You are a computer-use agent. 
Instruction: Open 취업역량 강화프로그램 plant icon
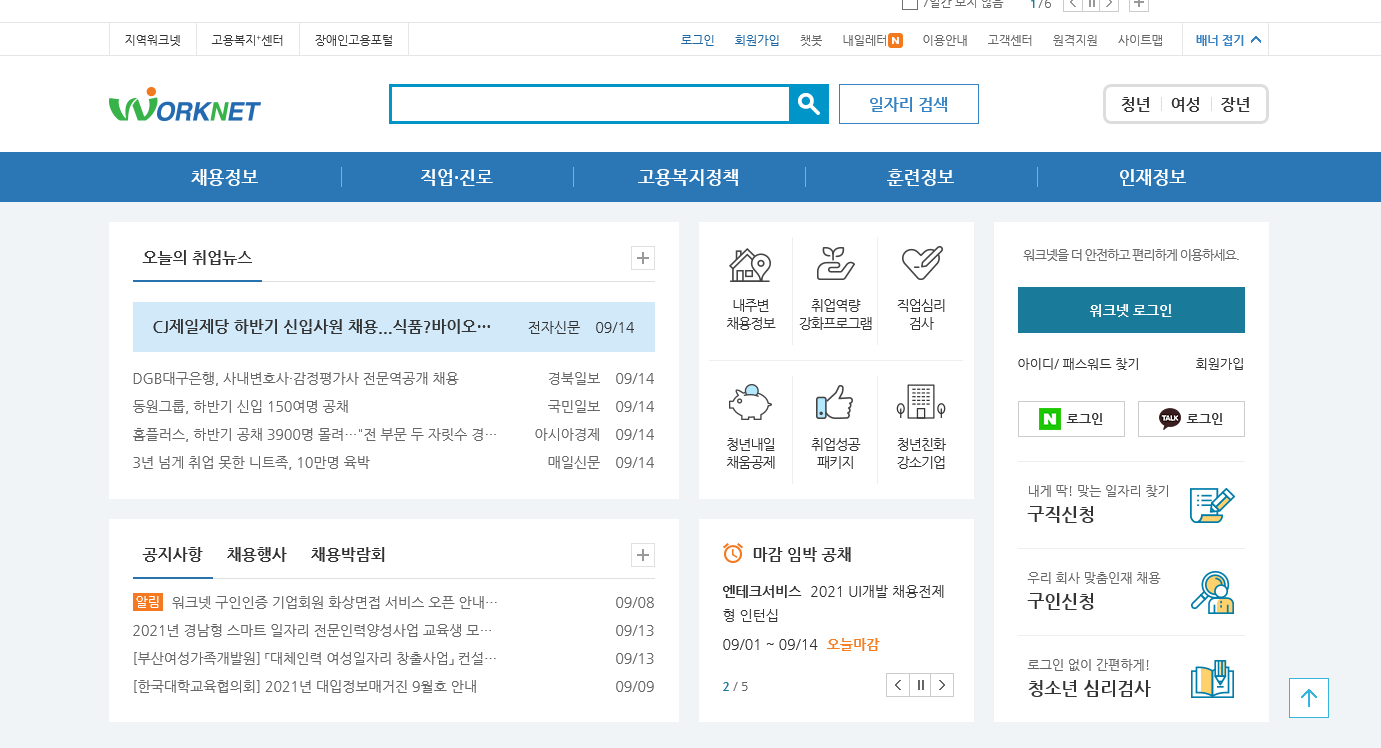tap(835, 265)
